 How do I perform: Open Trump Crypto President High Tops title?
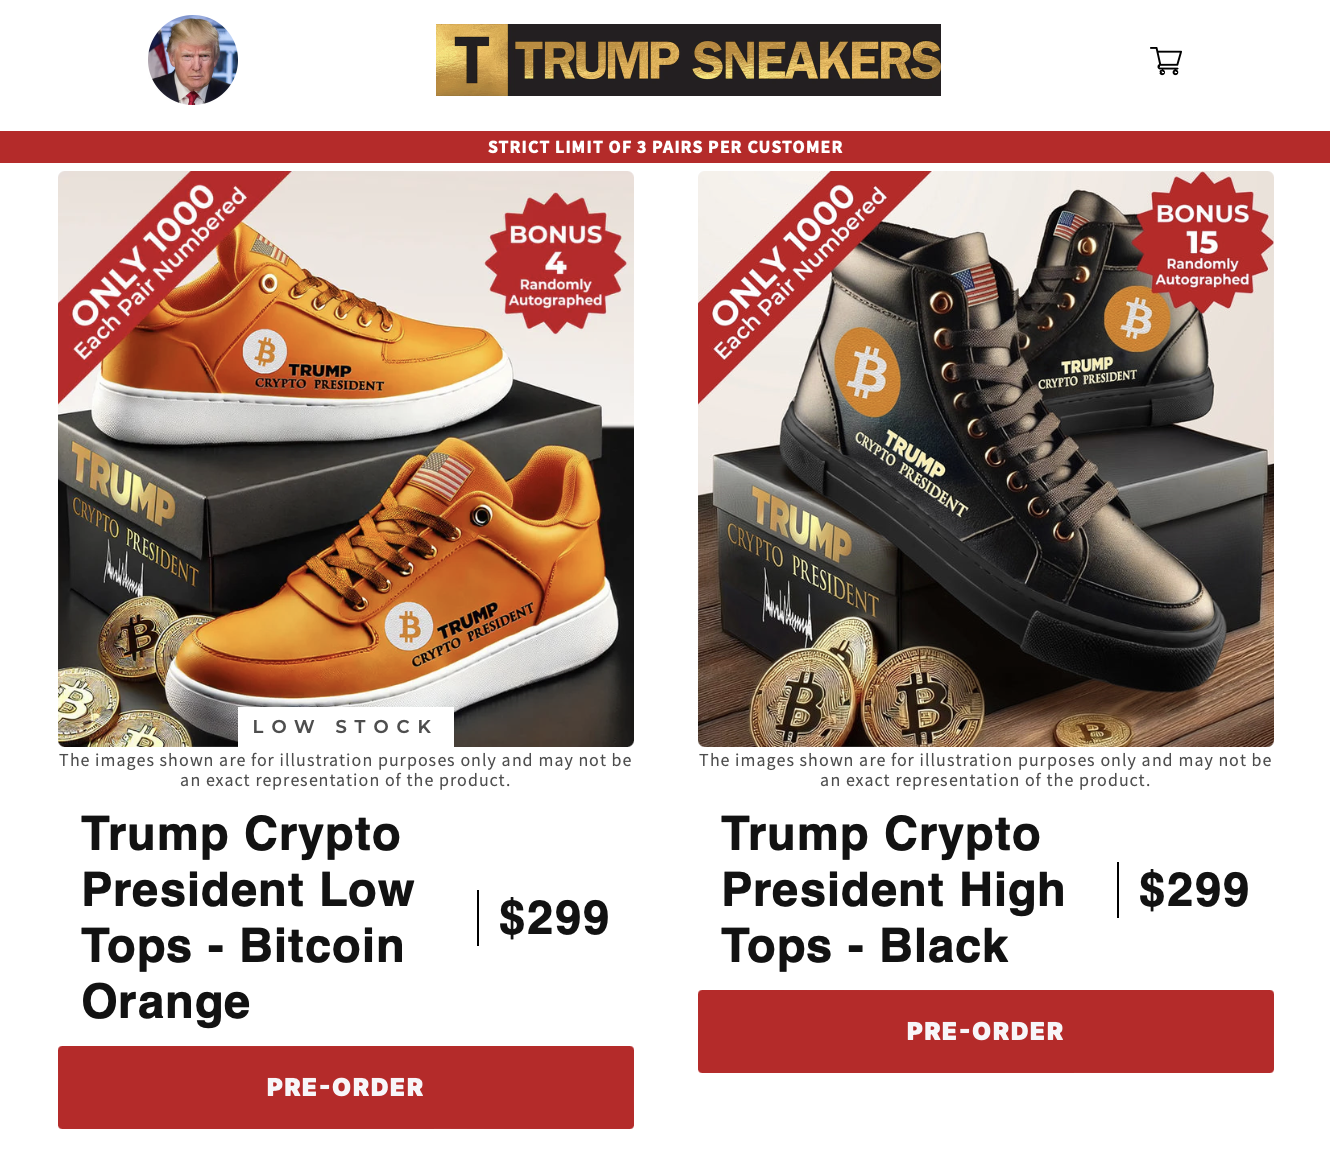point(893,890)
